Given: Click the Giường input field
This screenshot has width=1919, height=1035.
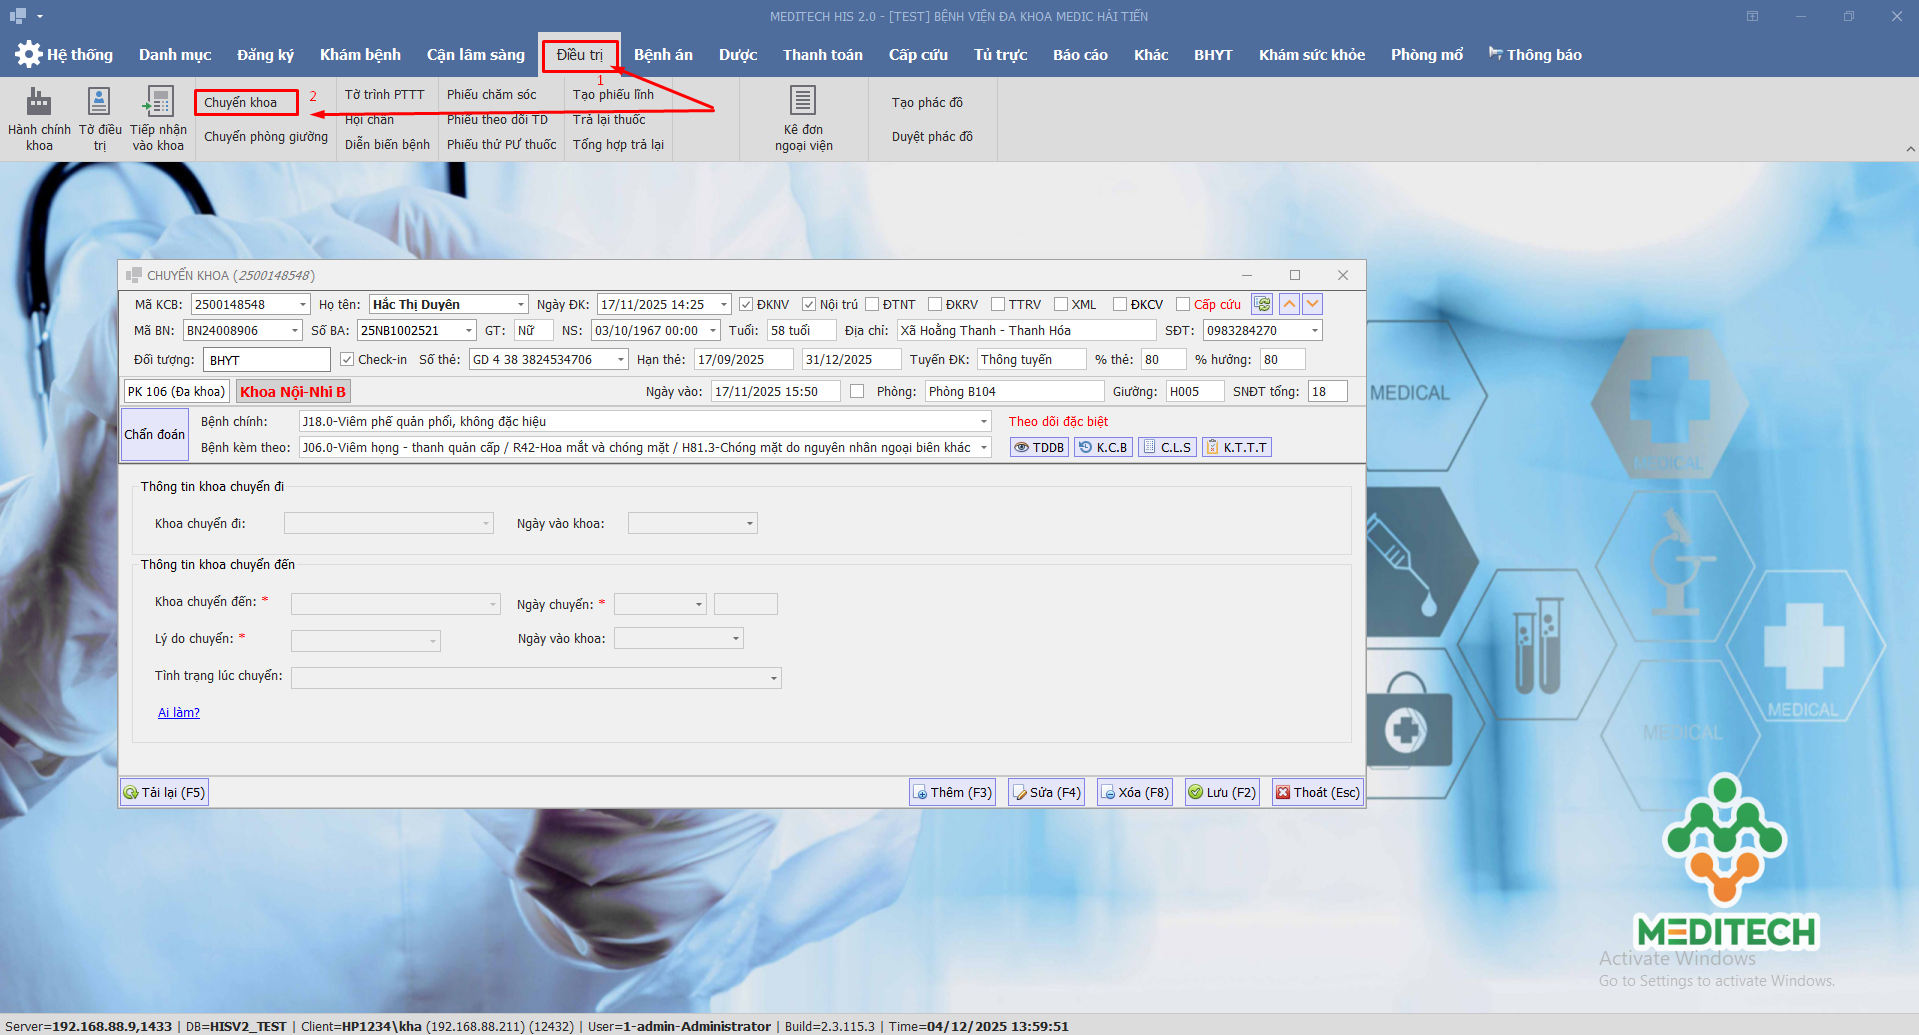Looking at the screenshot, I should coord(1194,392).
